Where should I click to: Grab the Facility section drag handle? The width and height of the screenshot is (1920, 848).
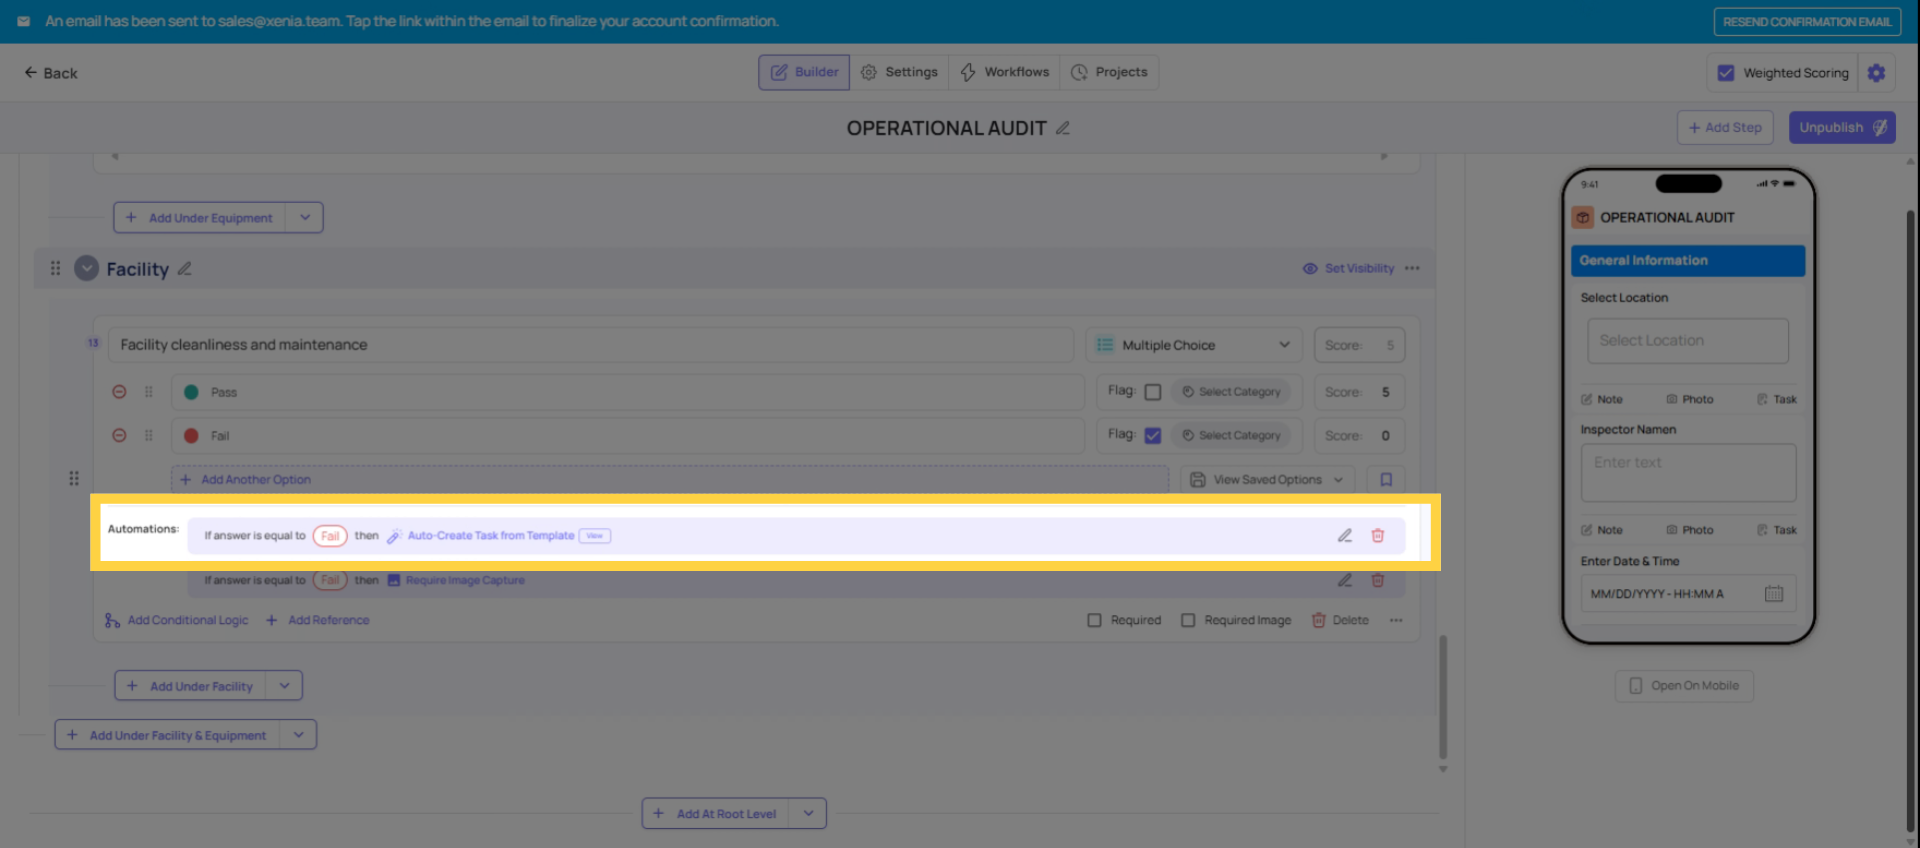(x=56, y=268)
